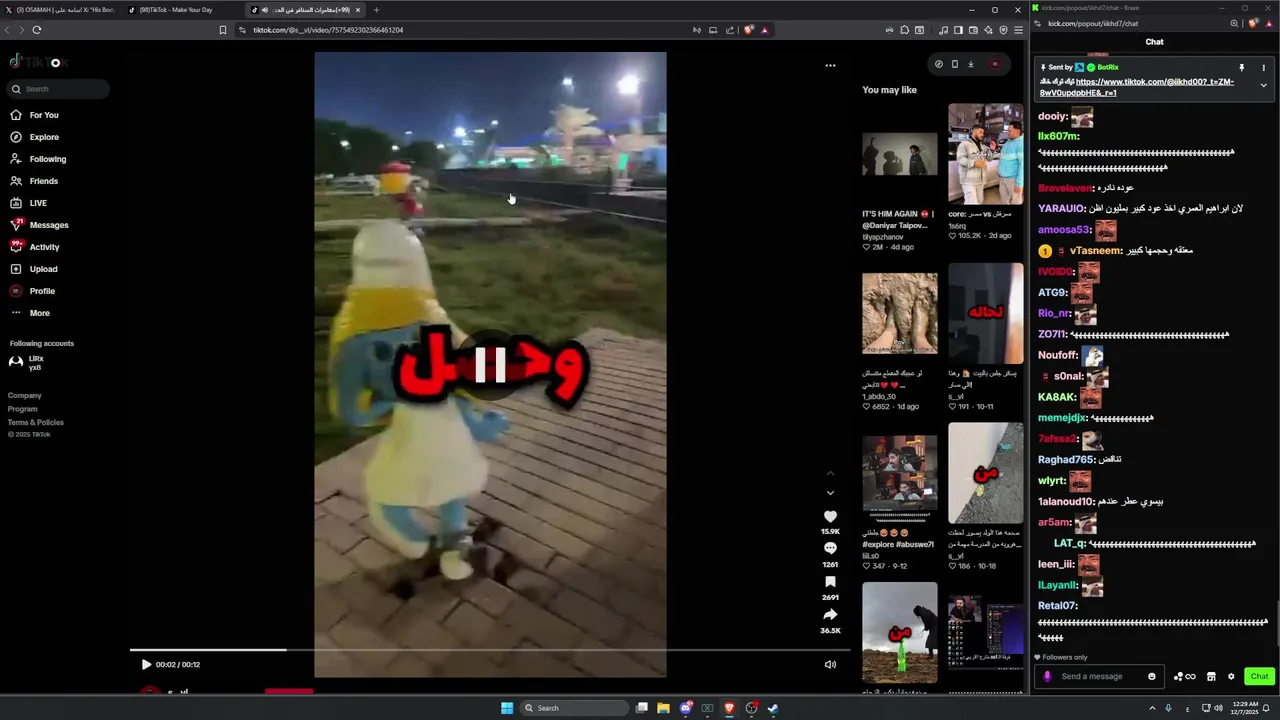Open the emoji picker in chat input
The image size is (1280, 720).
pos(1151,676)
